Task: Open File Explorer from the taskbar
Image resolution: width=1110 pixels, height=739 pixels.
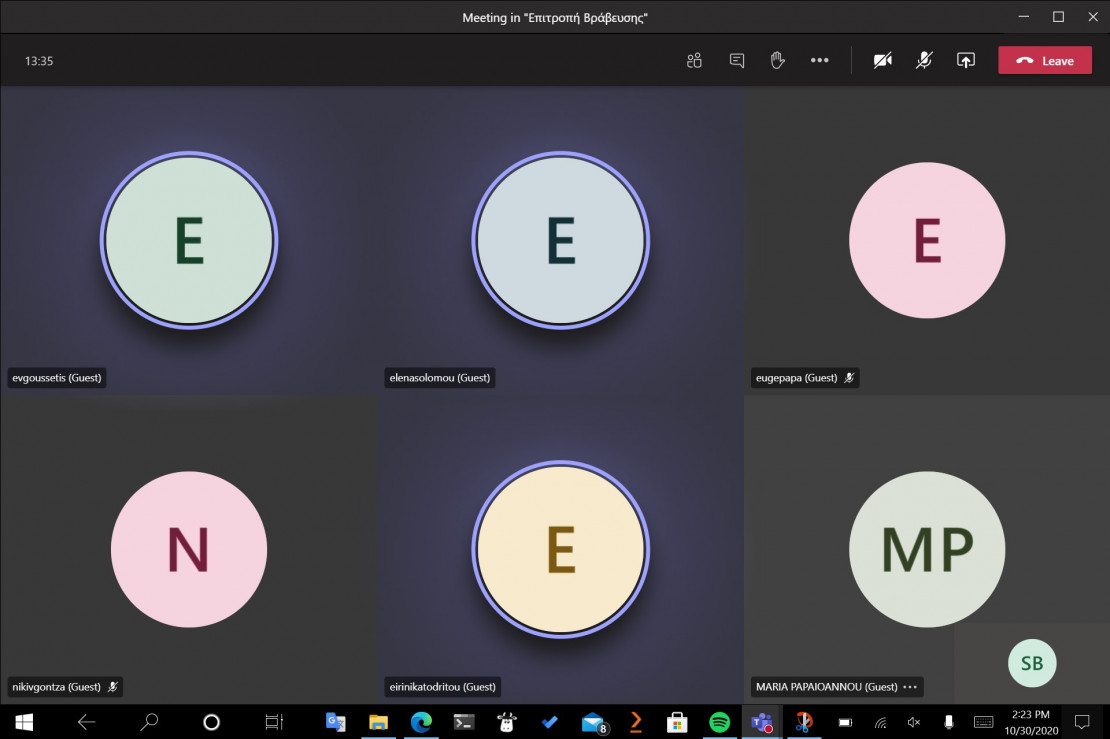Action: pyautogui.click(x=378, y=722)
